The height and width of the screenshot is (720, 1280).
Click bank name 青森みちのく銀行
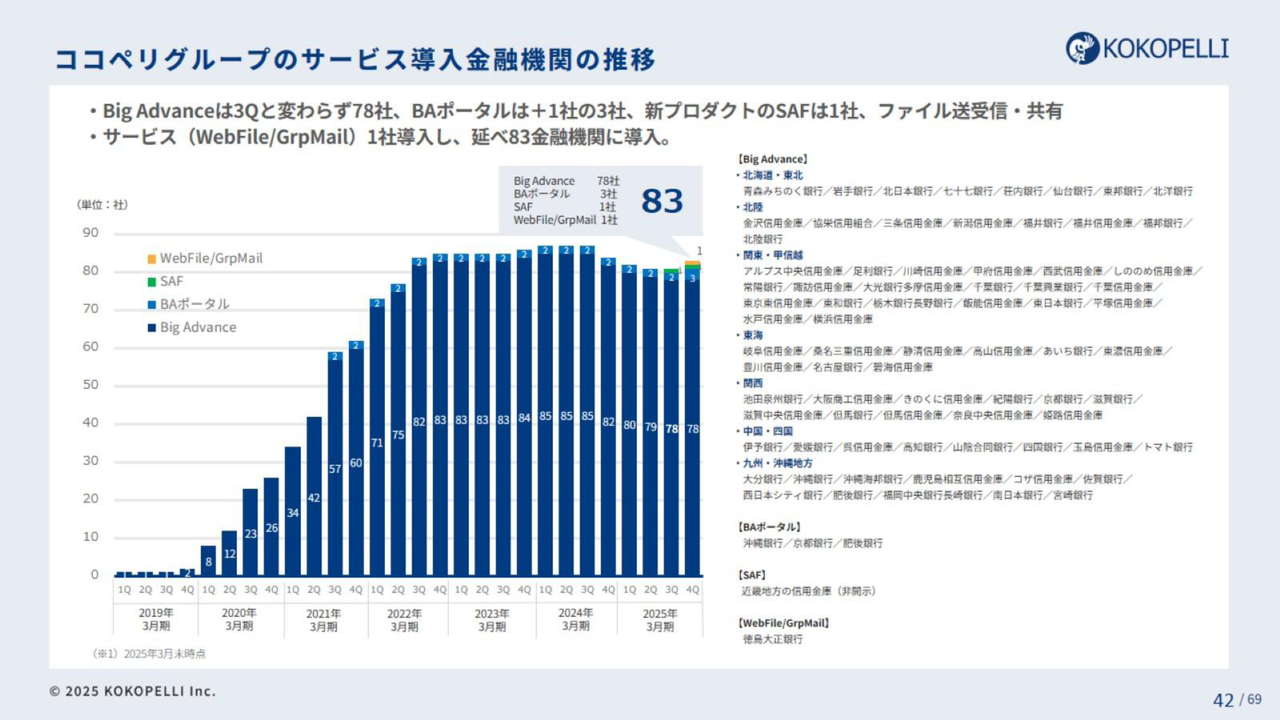click(783, 191)
